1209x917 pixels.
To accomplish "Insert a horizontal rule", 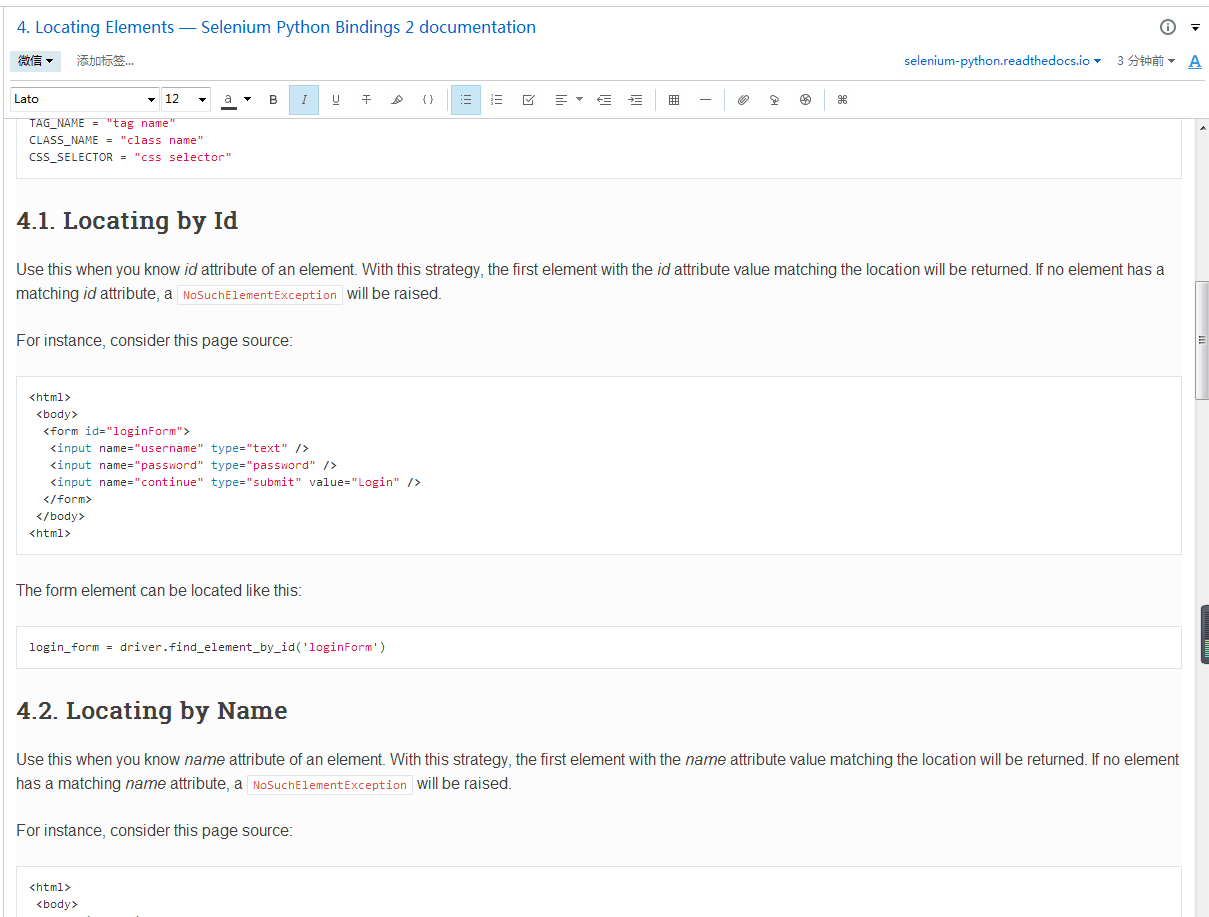I will click(x=705, y=100).
